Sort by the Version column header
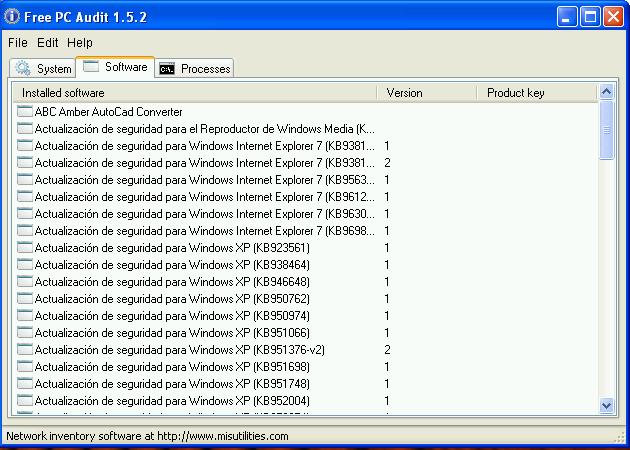The image size is (630, 450). coord(427,93)
